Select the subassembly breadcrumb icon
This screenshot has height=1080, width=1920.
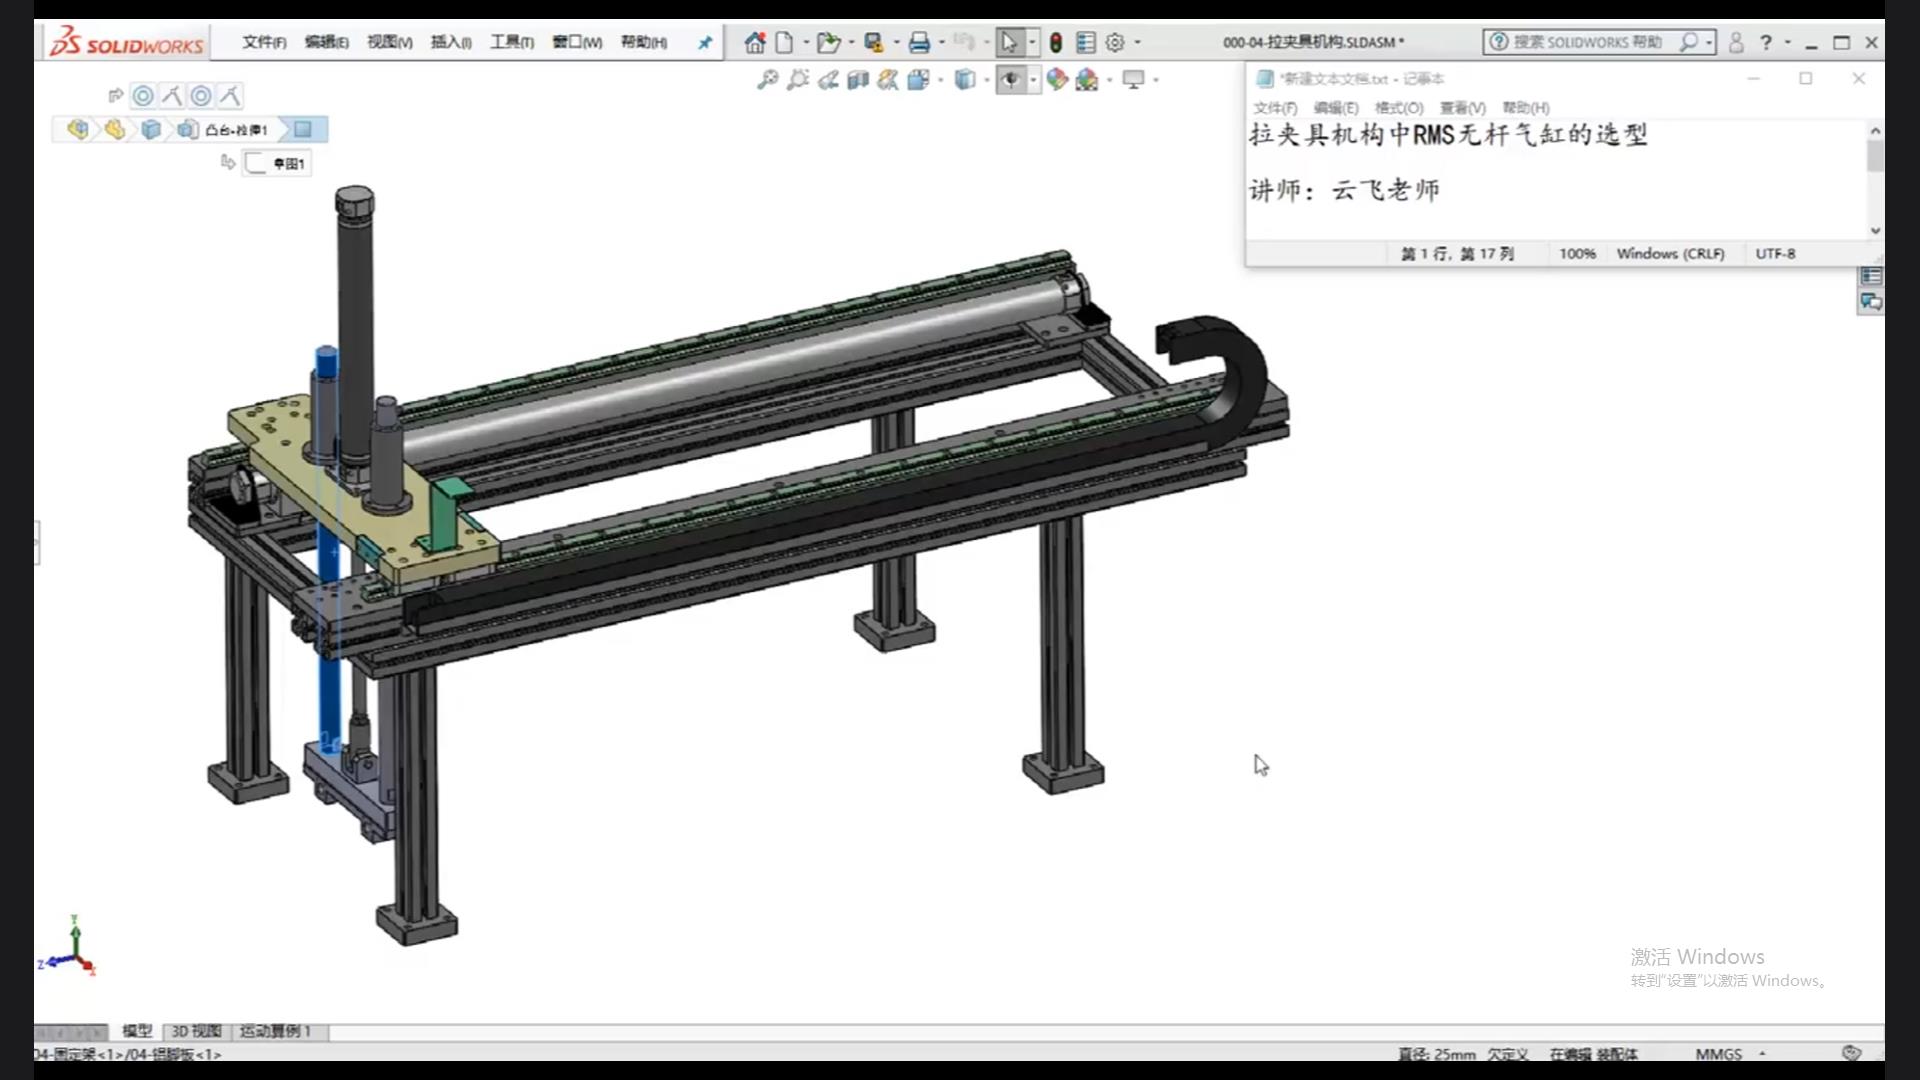(115, 129)
